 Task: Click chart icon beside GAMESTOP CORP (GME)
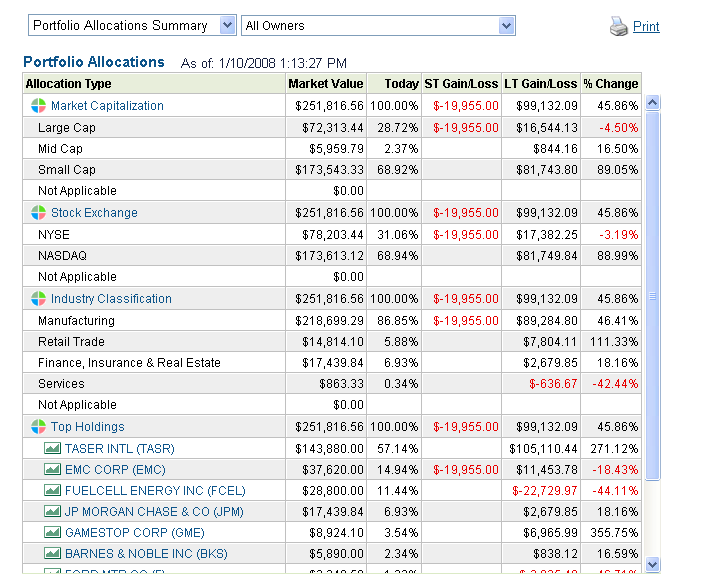[x=53, y=533]
